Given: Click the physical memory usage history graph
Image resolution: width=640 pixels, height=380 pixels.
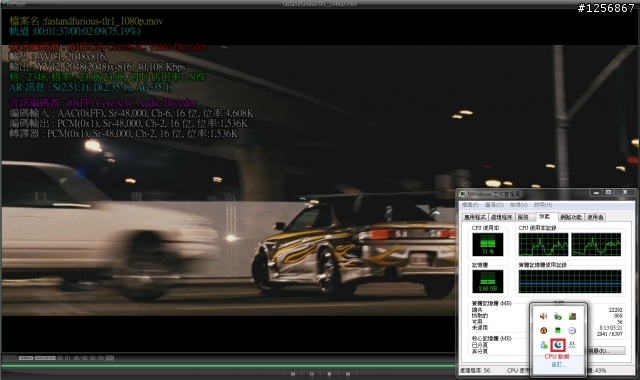Looking at the screenshot, I should click(x=570, y=282).
